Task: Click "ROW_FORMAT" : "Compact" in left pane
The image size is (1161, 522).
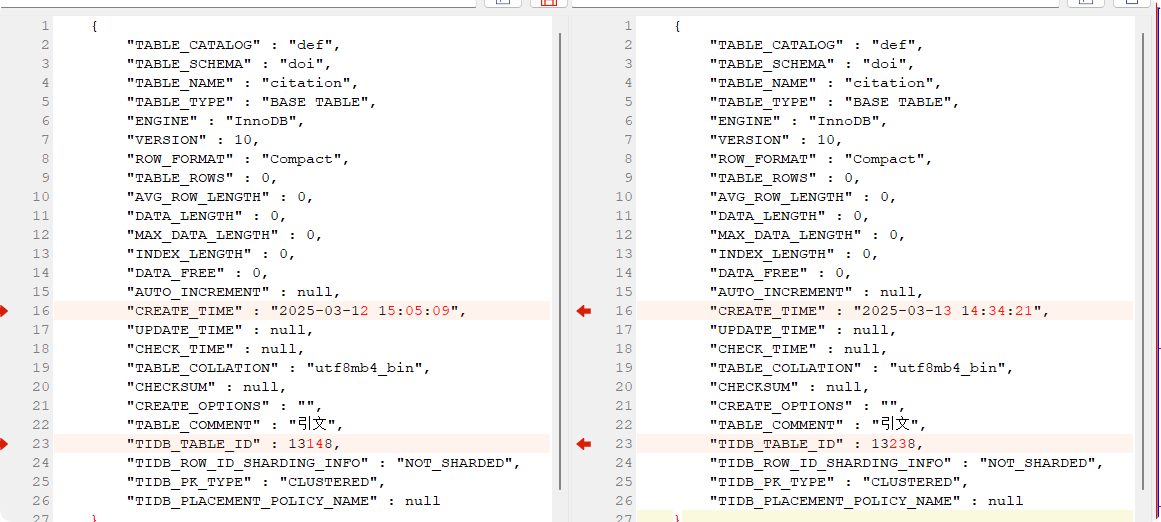Action: [238, 158]
